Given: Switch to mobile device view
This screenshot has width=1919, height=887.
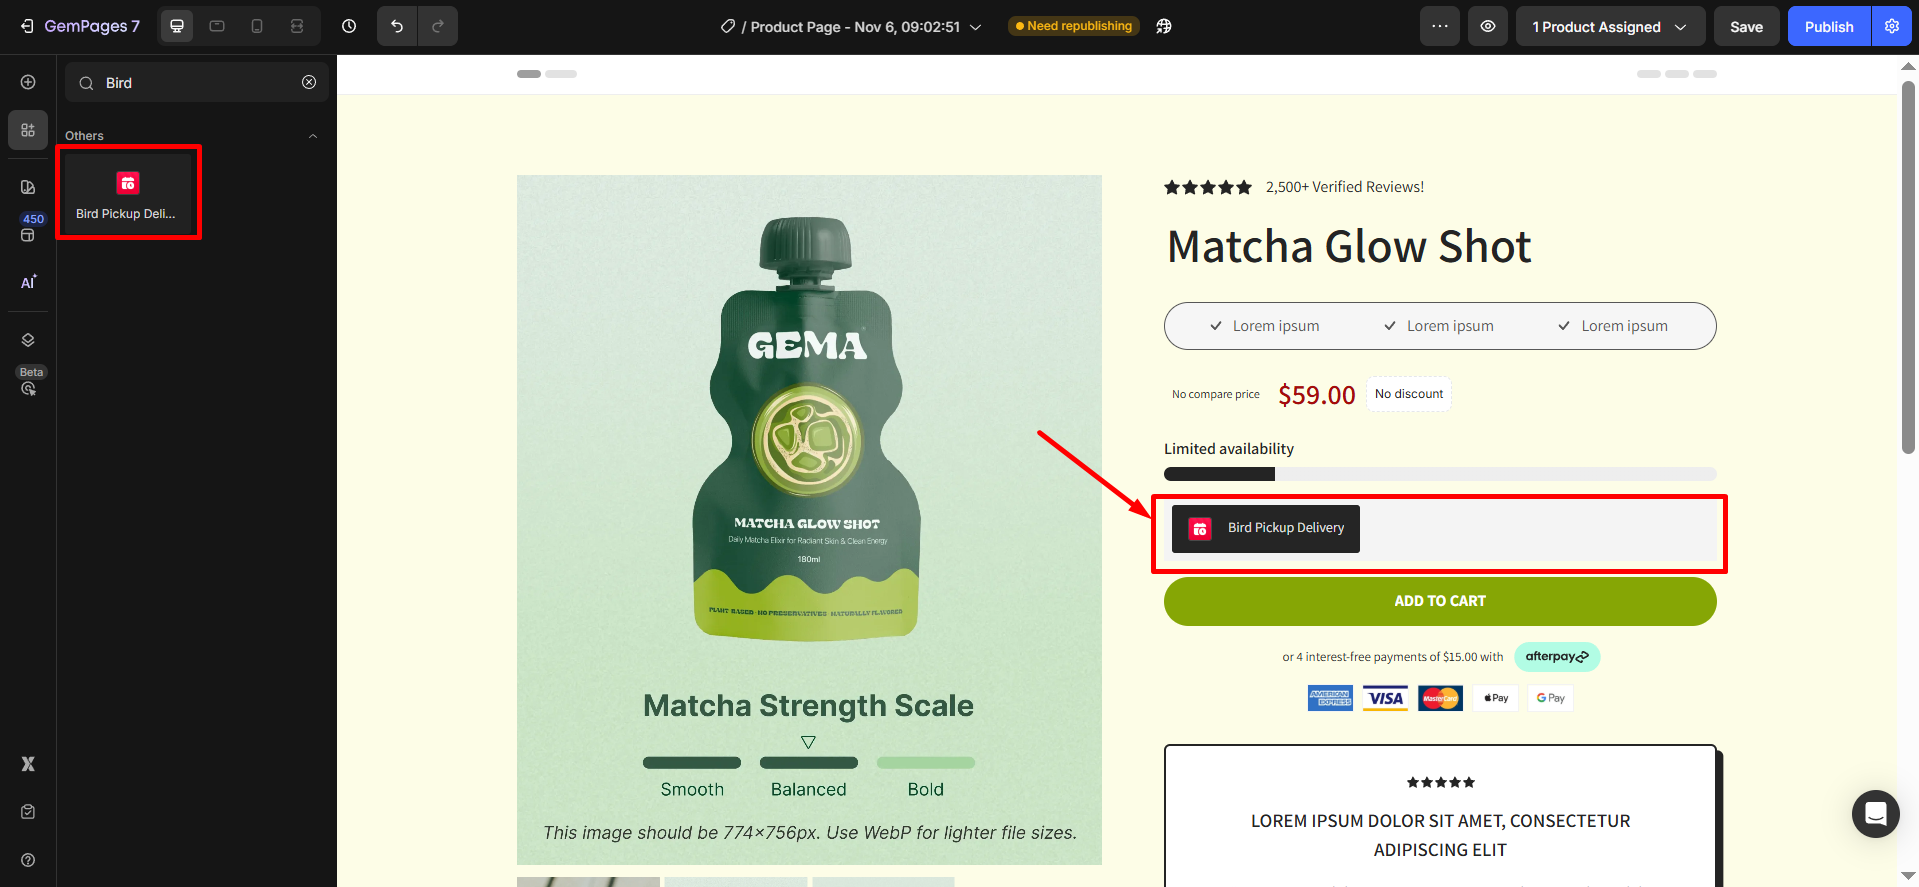Looking at the screenshot, I should click(x=257, y=27).
